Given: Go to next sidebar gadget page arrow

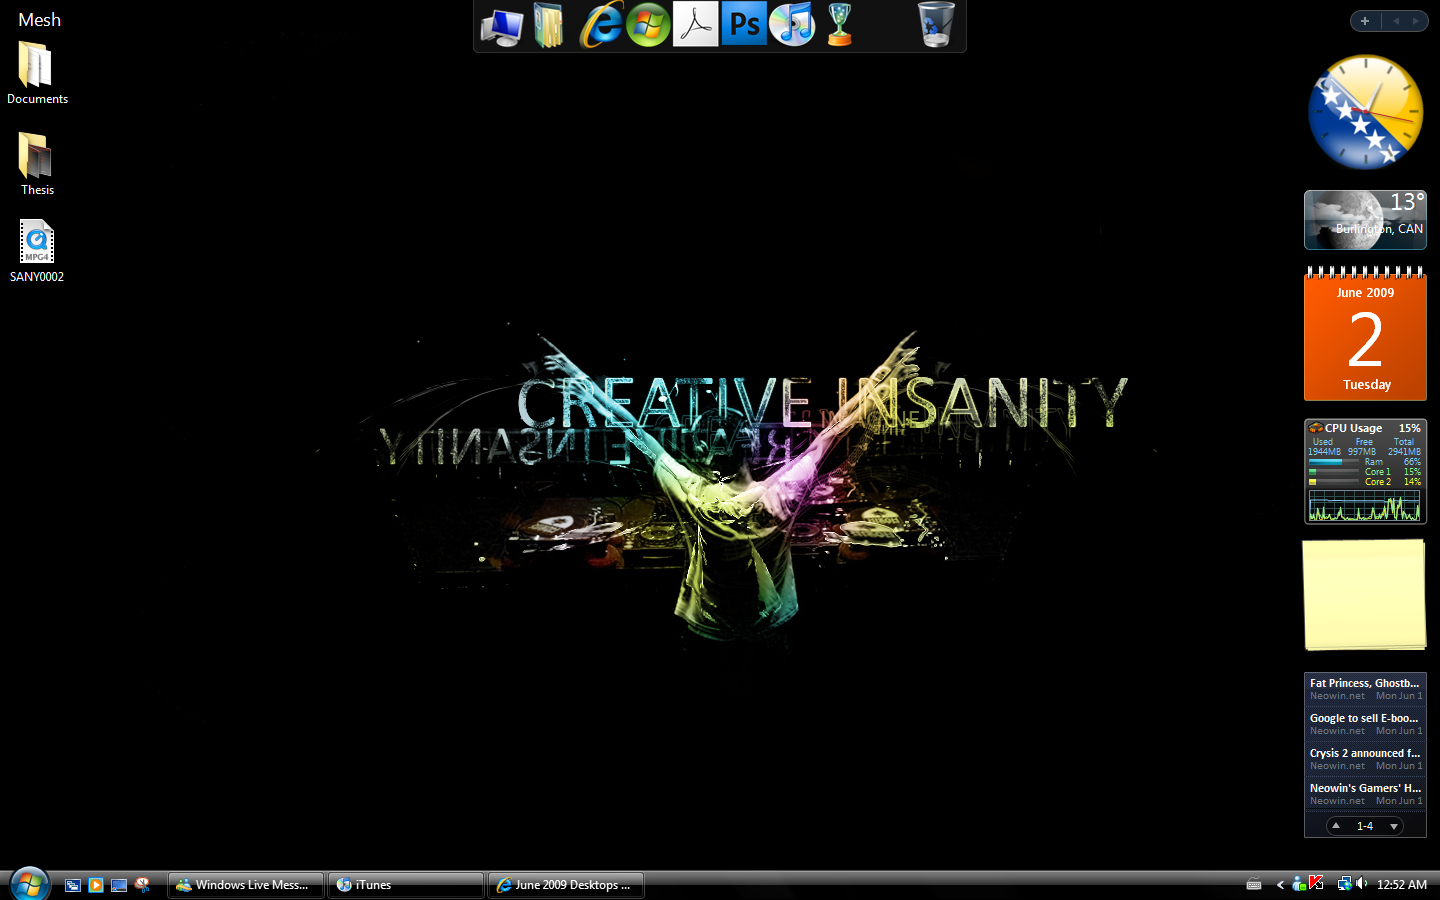Looking at the screenshot, I should [1416, 21].
